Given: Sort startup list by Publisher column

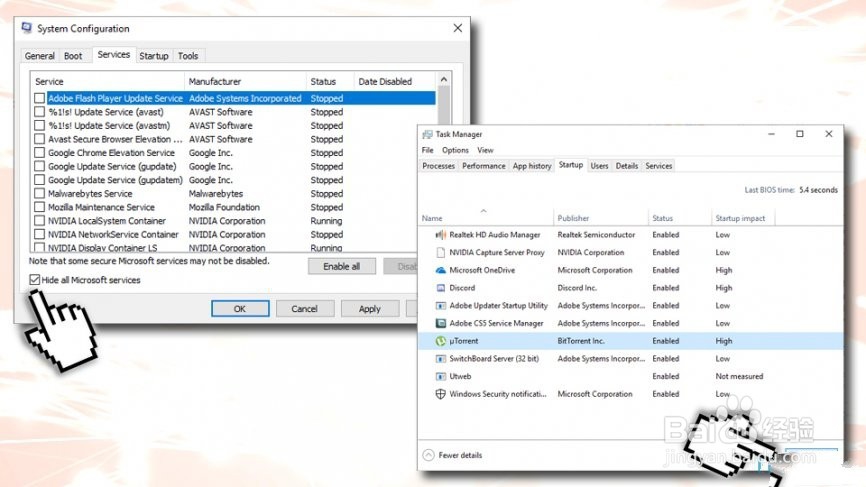Looking at the screenshot, I should tap(600, 218).
